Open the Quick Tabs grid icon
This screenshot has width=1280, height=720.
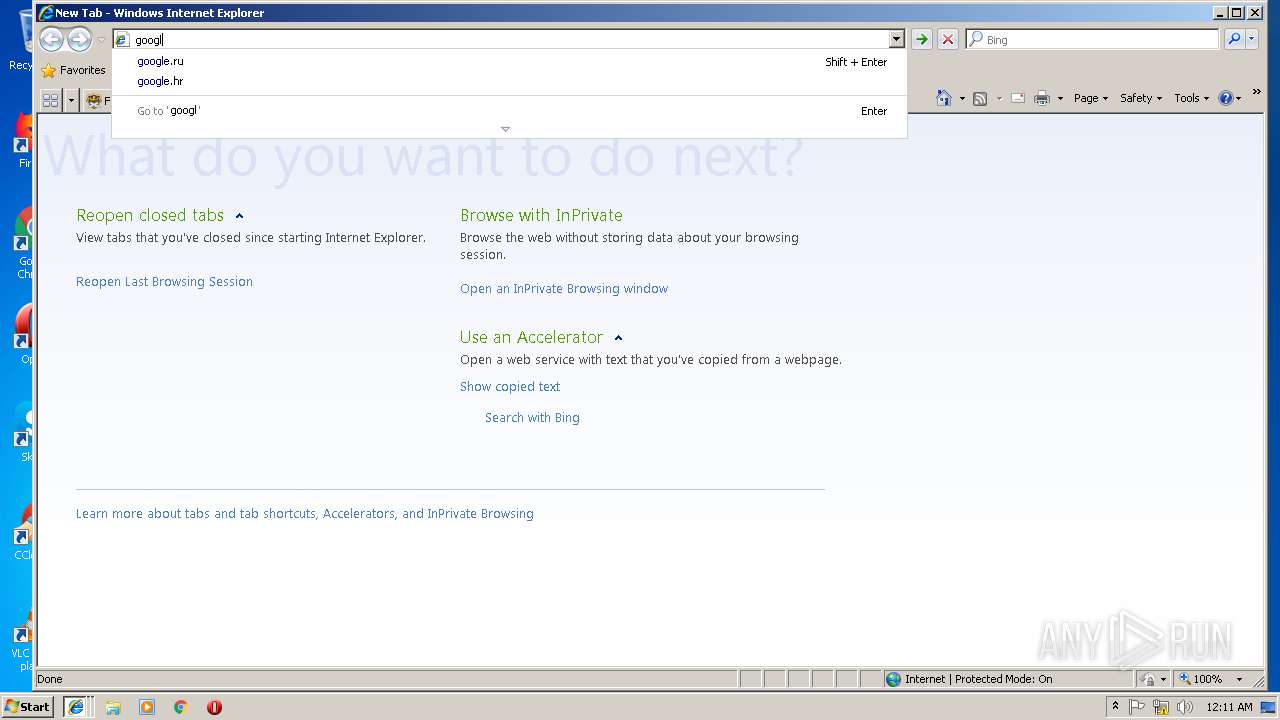coord(50,100)
